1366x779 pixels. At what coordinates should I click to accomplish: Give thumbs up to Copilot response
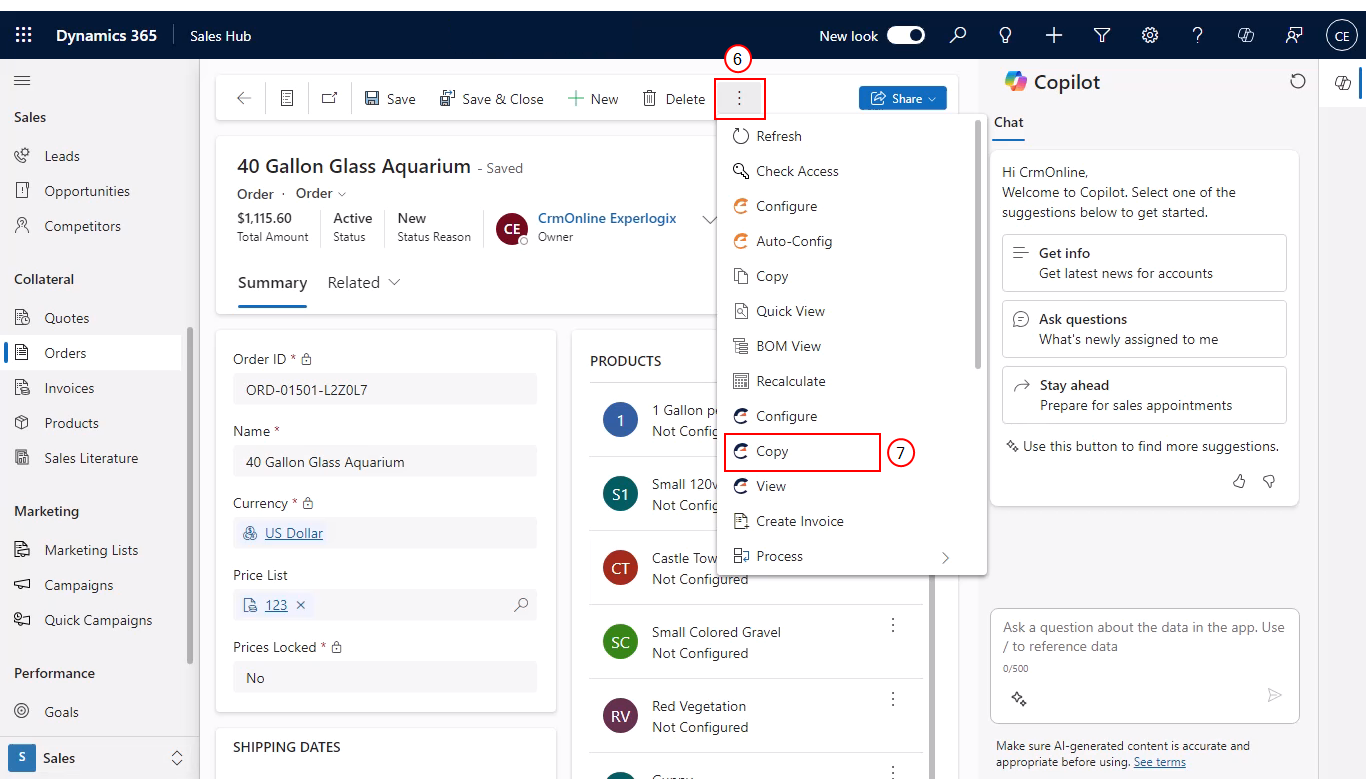(x=1240, y=481)
